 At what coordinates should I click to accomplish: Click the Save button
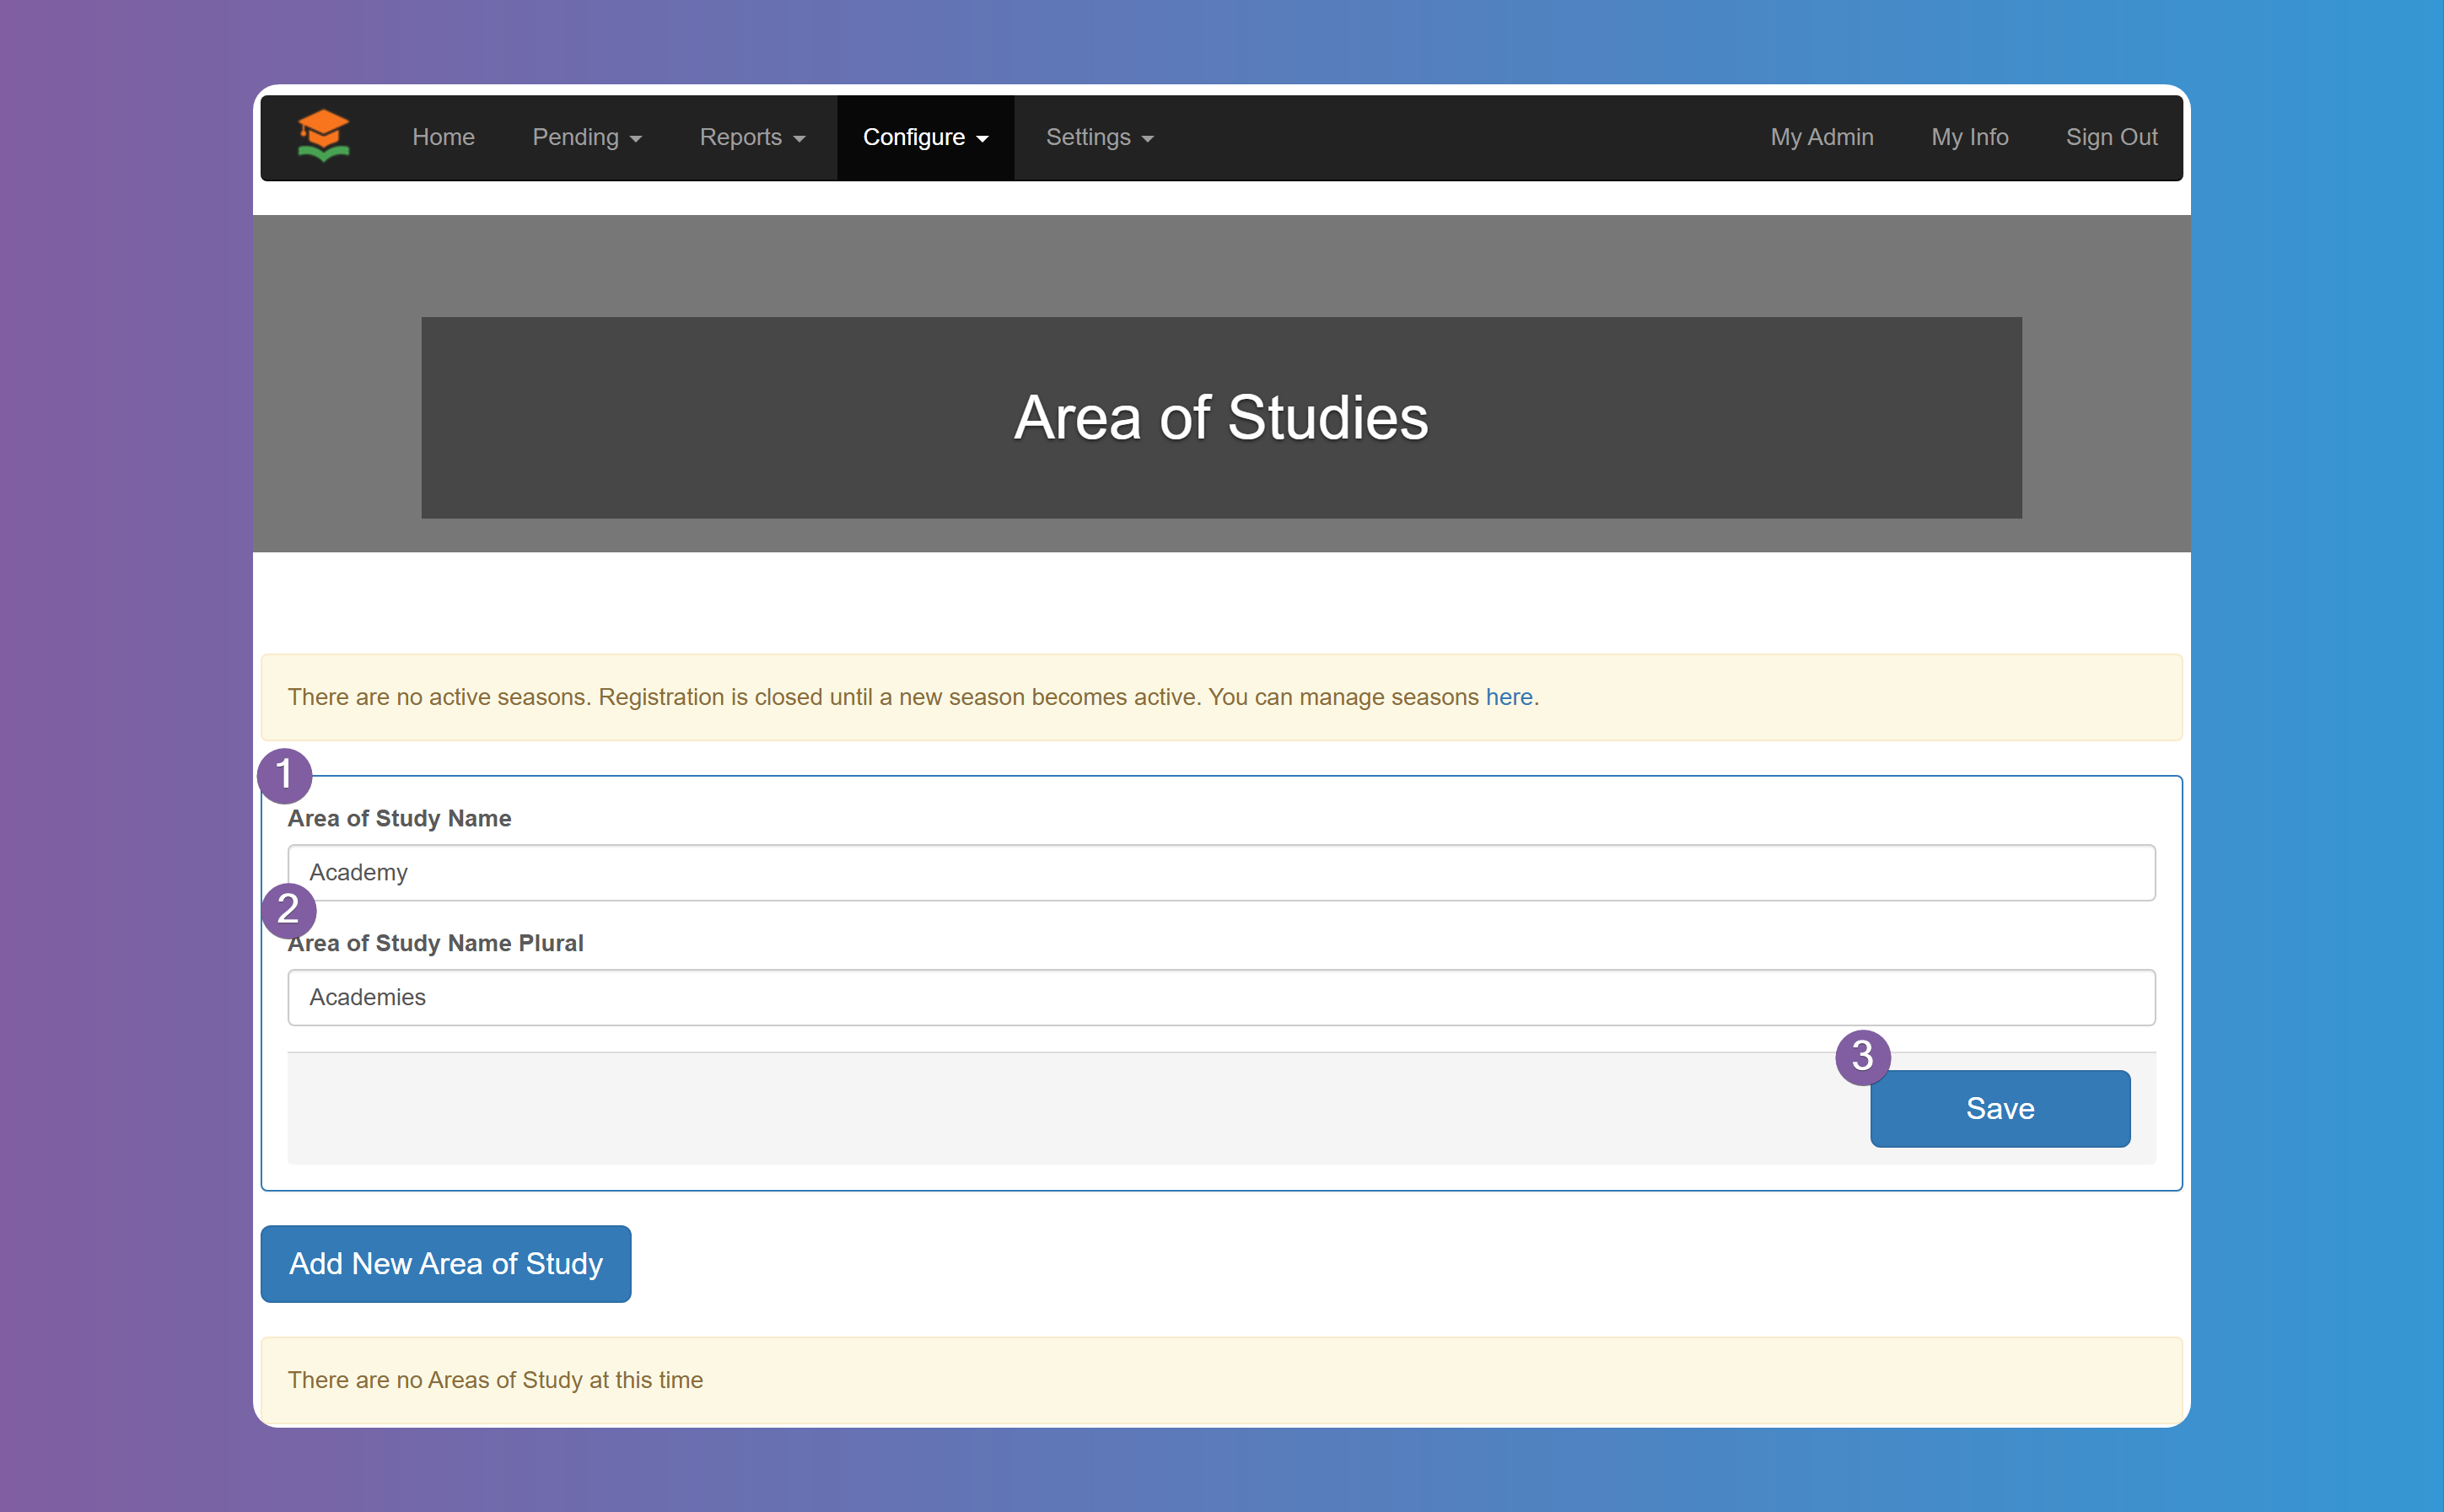tap(1999, 1108)
